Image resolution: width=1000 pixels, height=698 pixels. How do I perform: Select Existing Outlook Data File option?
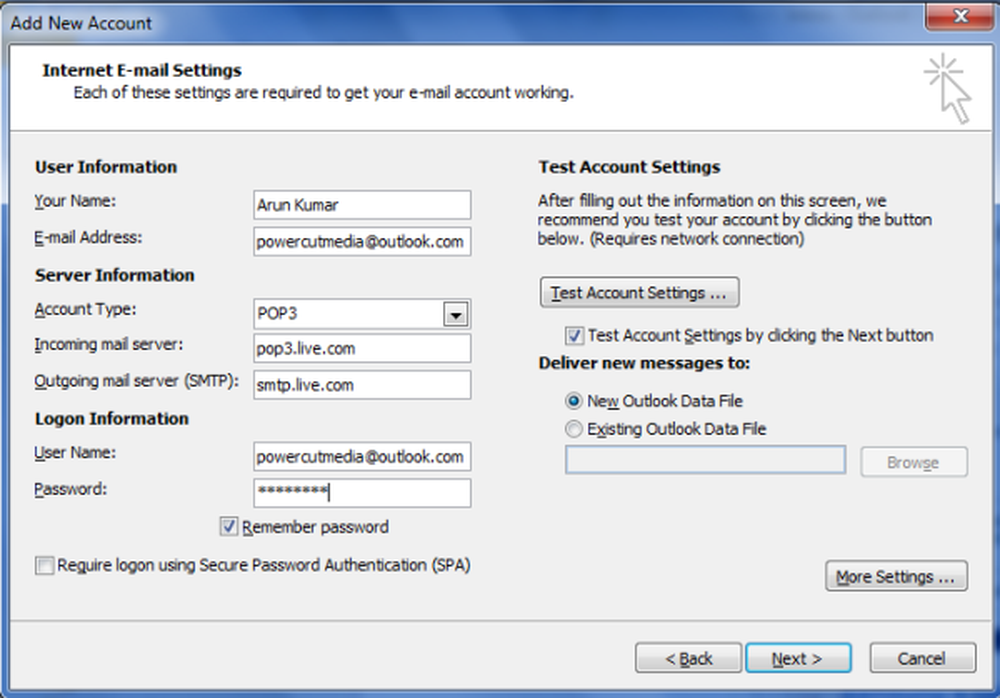point(574,429)
